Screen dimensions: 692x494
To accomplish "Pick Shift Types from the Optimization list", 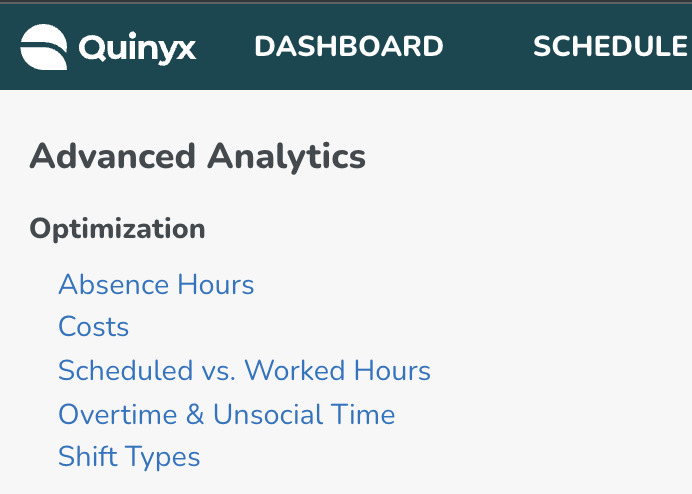I will click(129, 457).
